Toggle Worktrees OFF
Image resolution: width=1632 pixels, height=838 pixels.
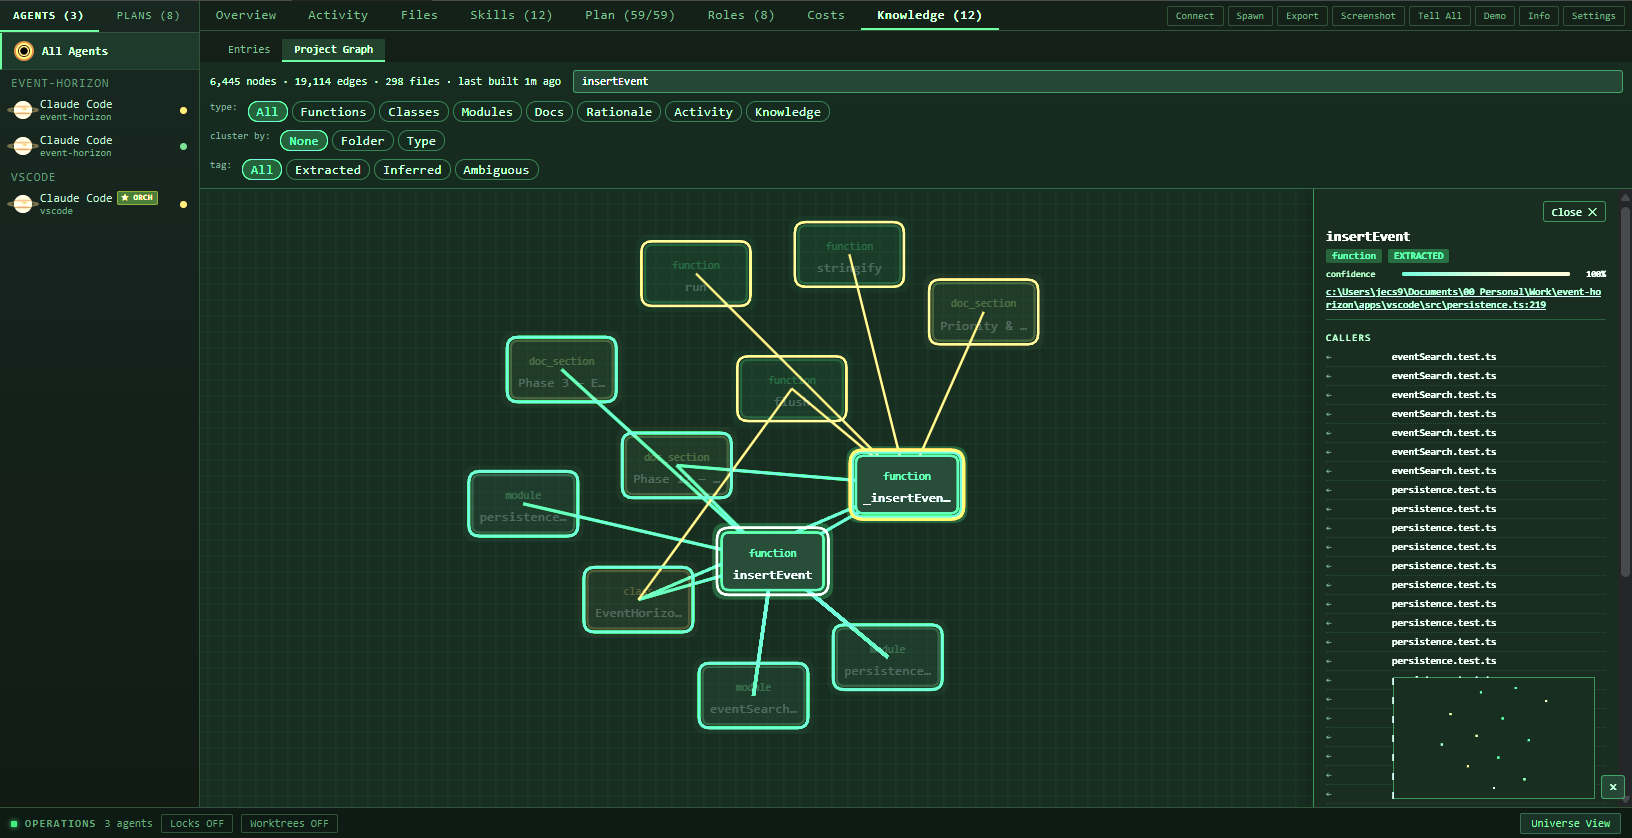coord(289,824)
